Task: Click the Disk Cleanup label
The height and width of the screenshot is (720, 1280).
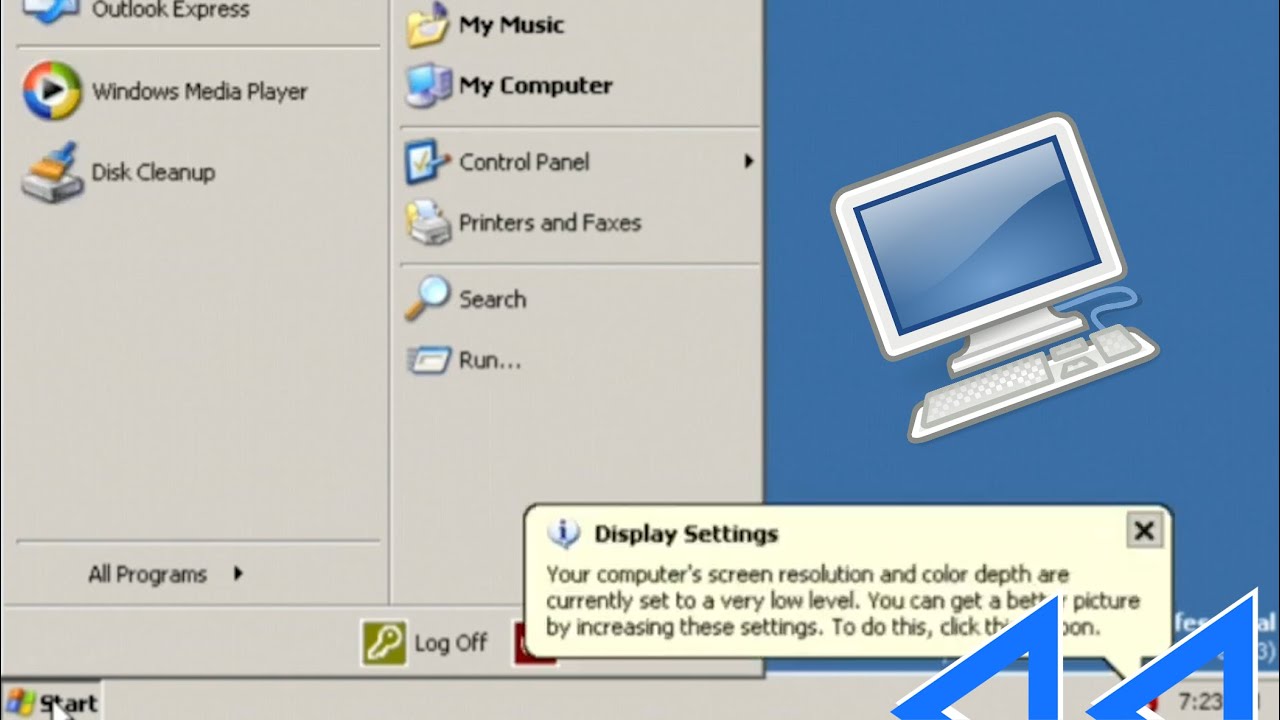Action: [153, 172]
